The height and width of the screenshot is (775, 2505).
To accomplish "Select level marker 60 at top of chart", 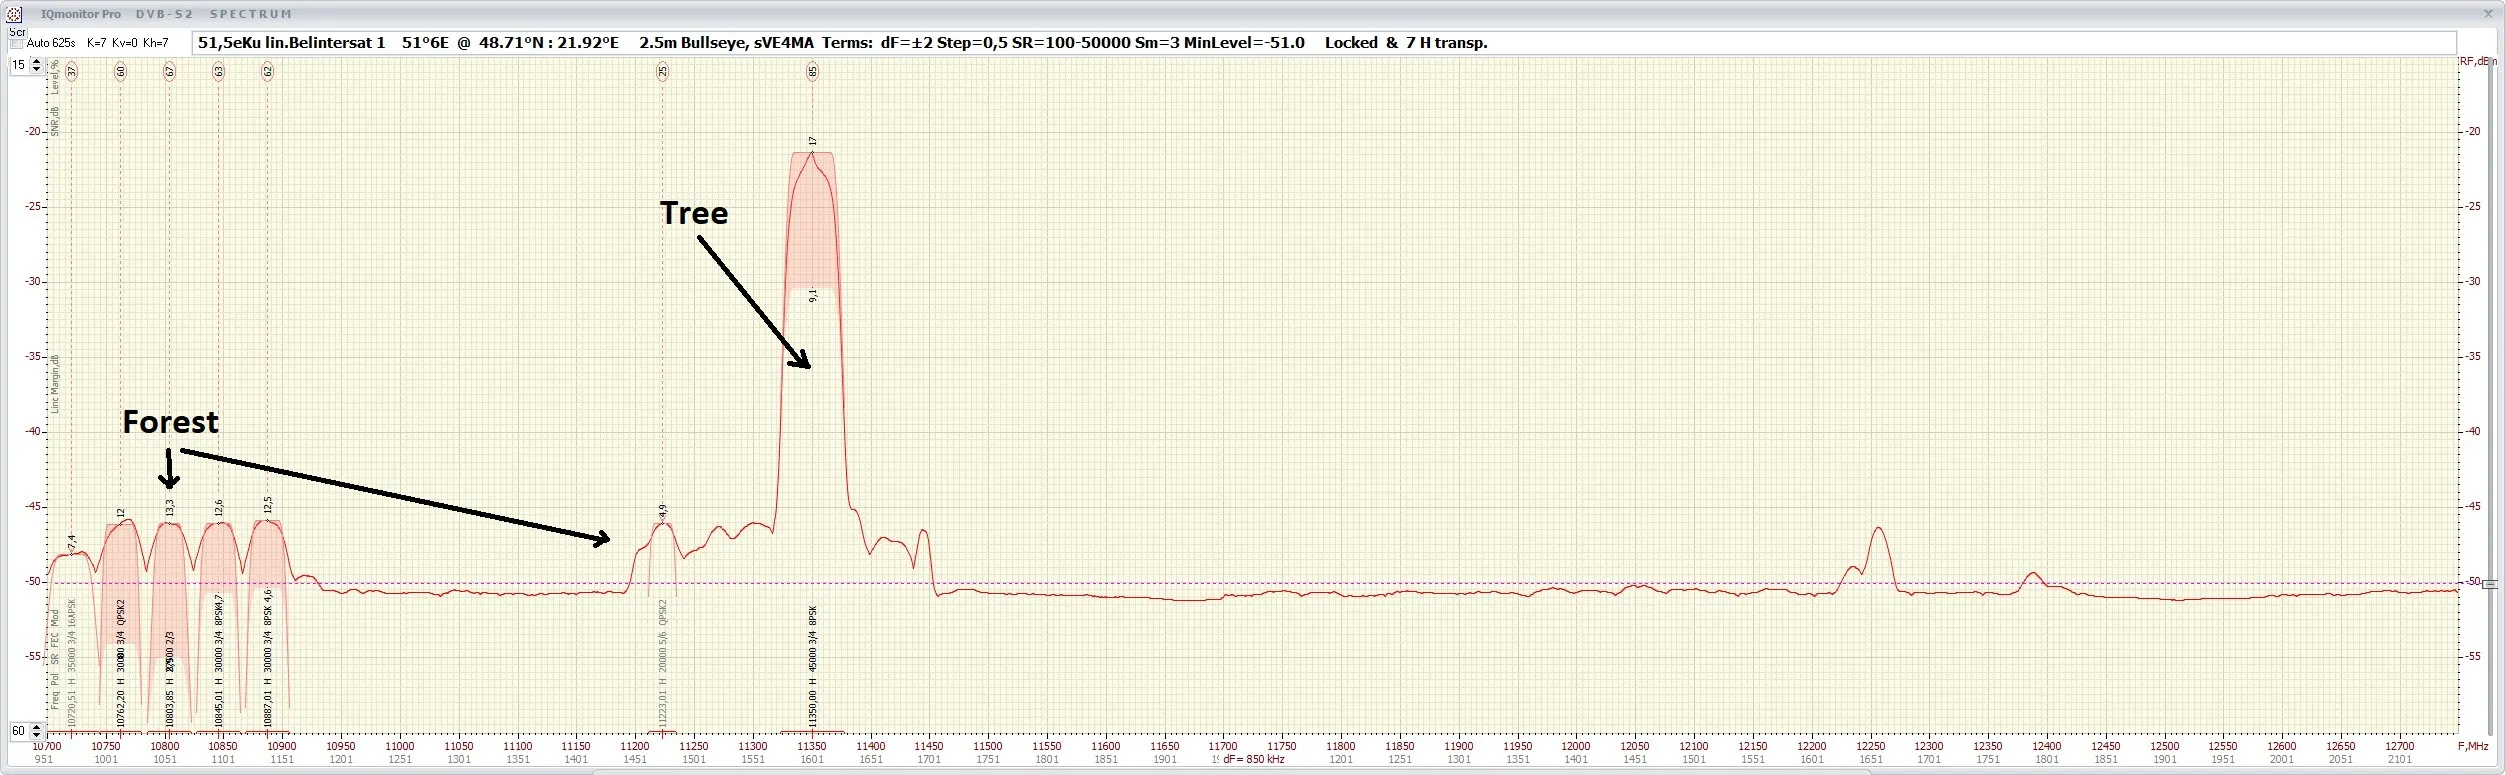I will coord(121,71).
